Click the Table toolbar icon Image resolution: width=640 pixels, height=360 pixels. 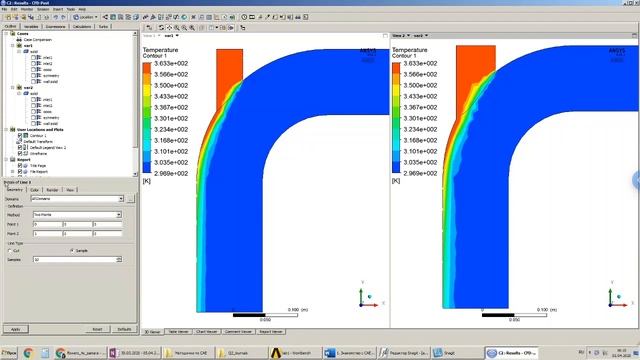pos(209,17)
